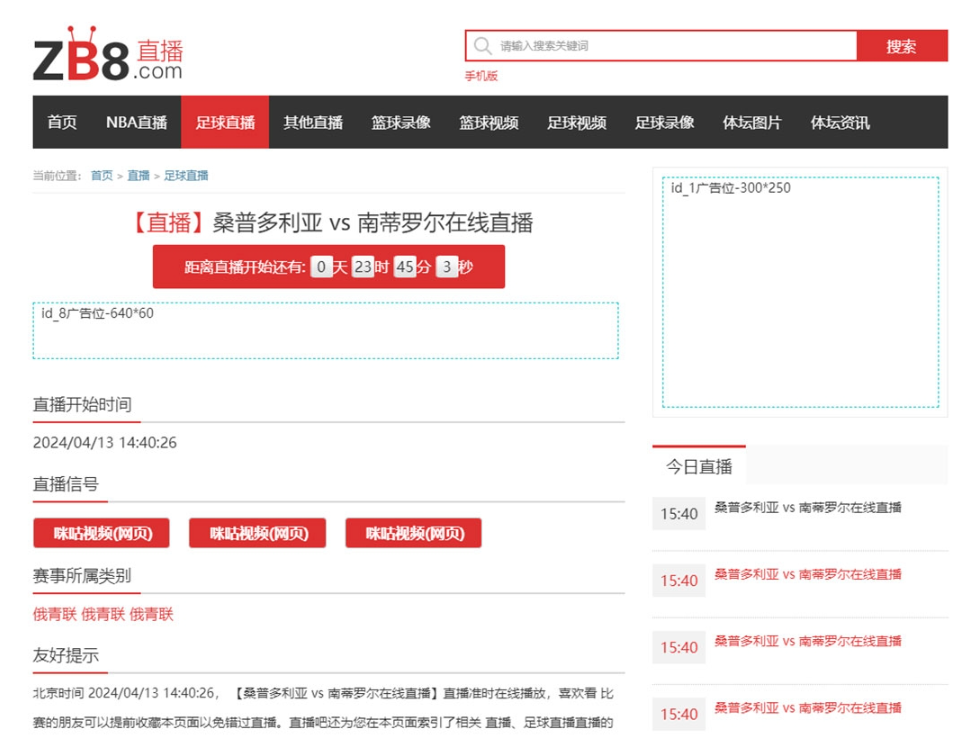Screen dimensions: 969x736
Task: Click the id_1 300*250 ad placeholder
Action: click(x=800, y=292)
